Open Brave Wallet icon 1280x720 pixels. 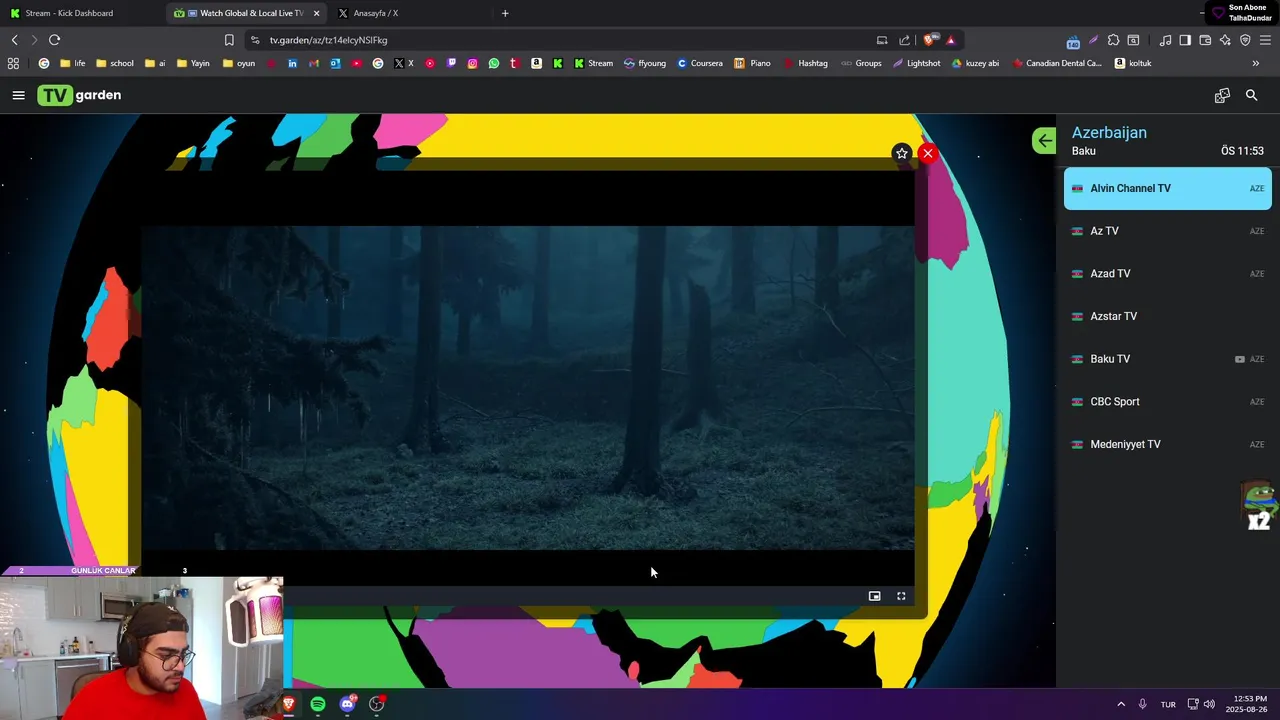pos(1205,40)
